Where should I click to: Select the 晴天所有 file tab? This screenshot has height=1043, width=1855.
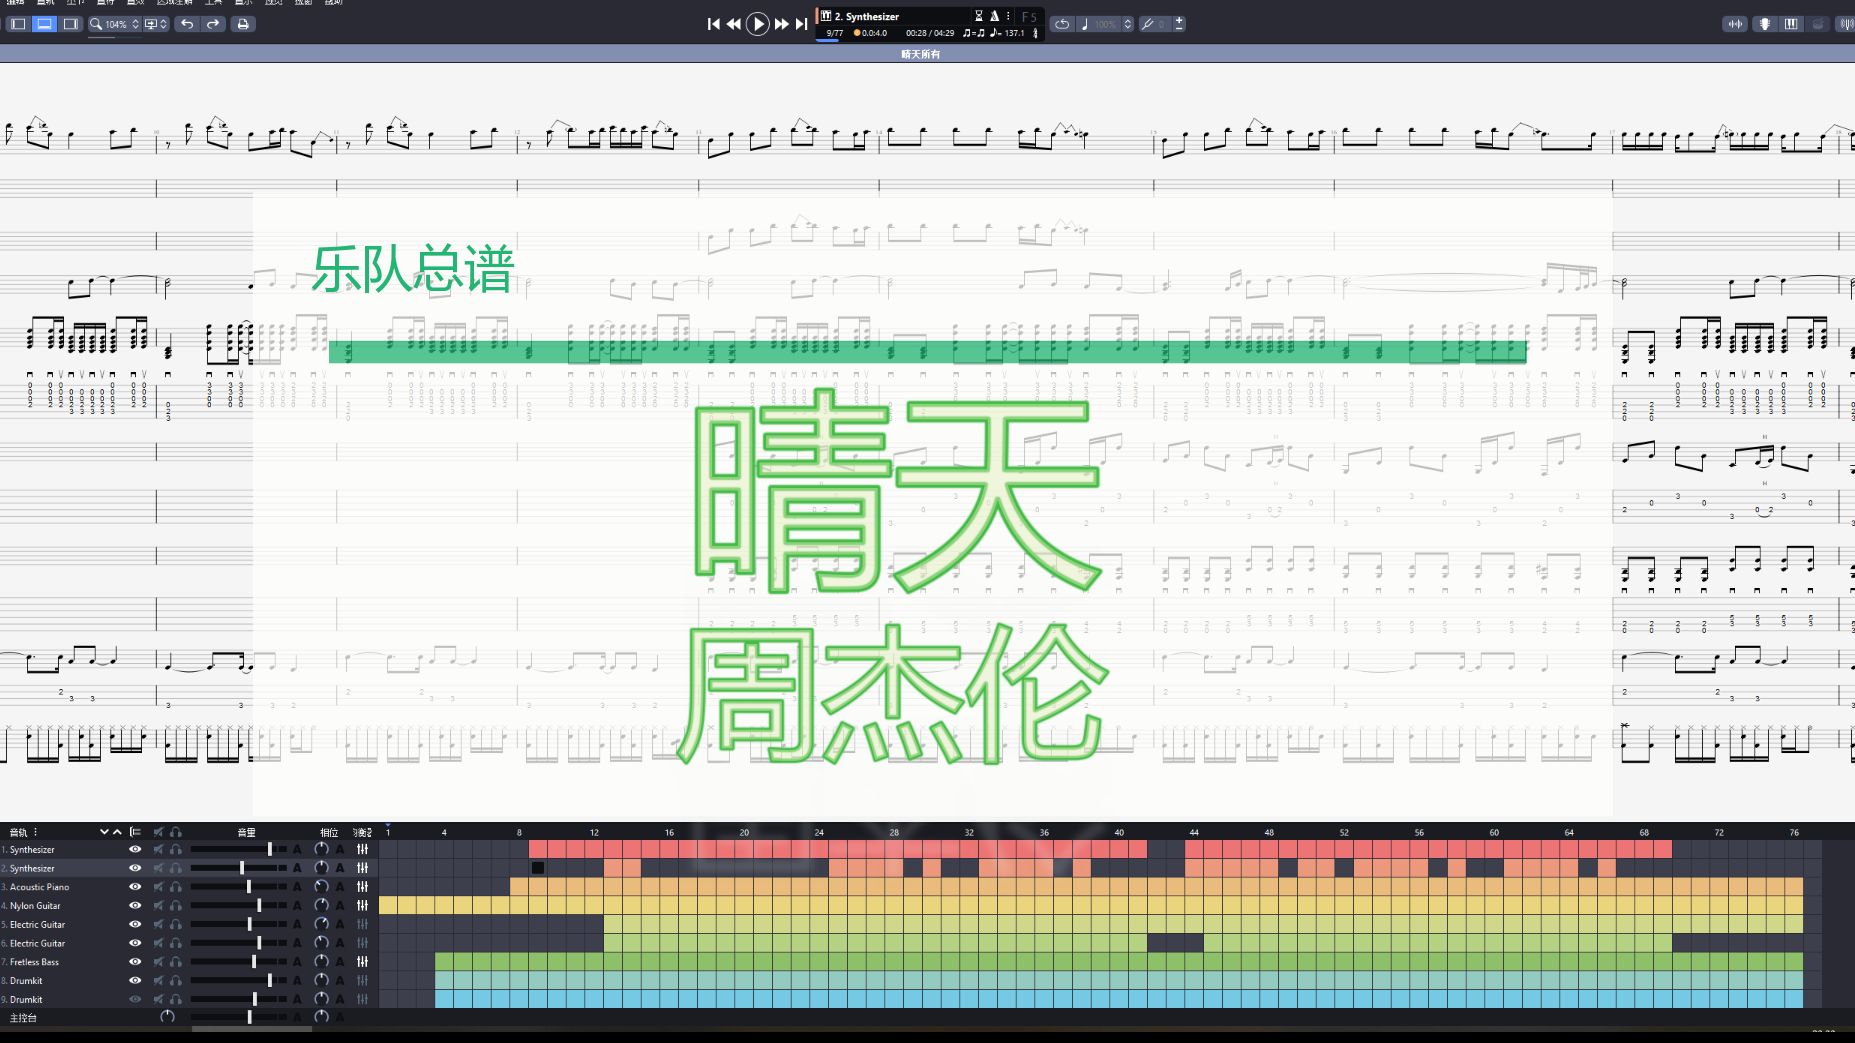click(920, 54)
